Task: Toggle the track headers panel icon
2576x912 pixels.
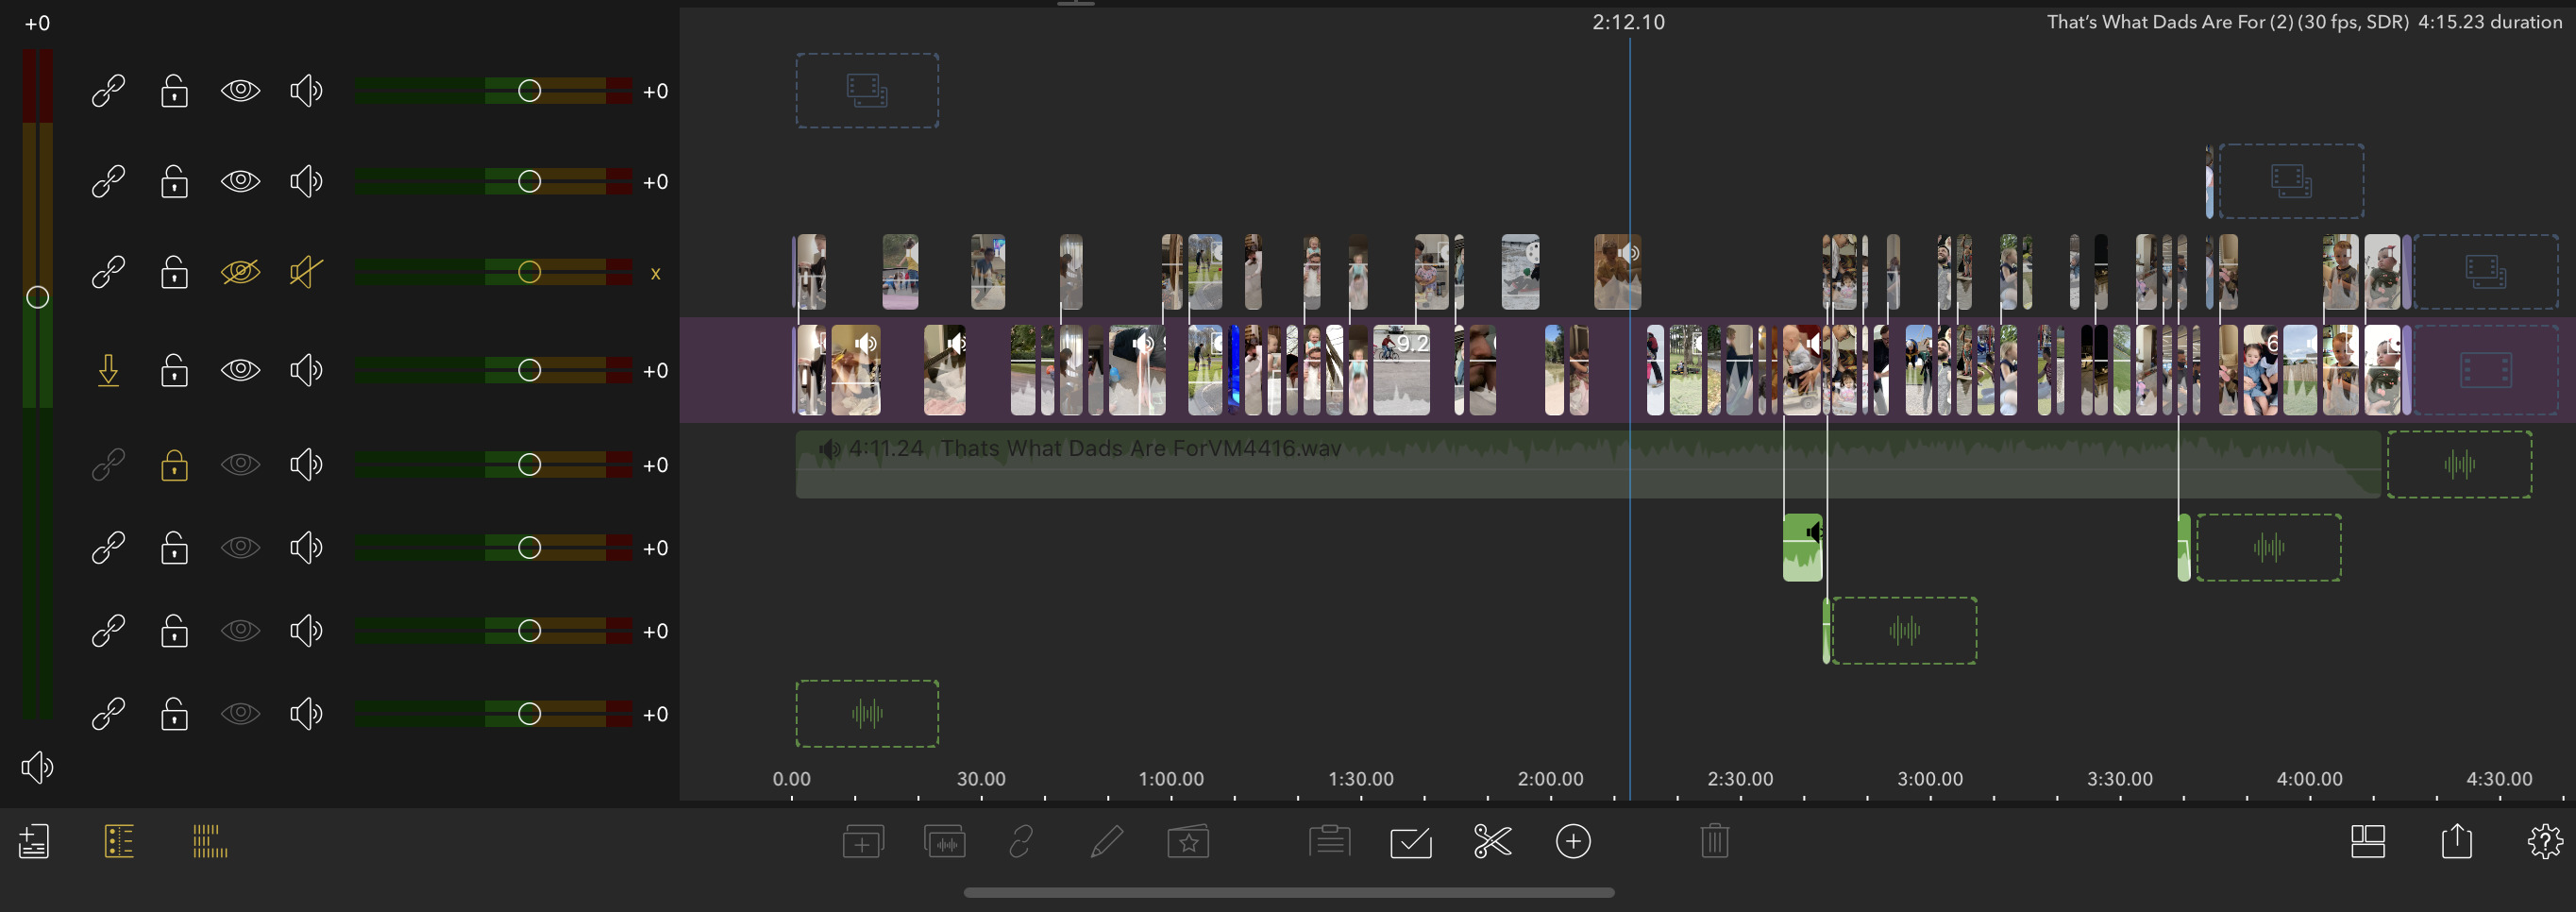Action: click(119, 841)
